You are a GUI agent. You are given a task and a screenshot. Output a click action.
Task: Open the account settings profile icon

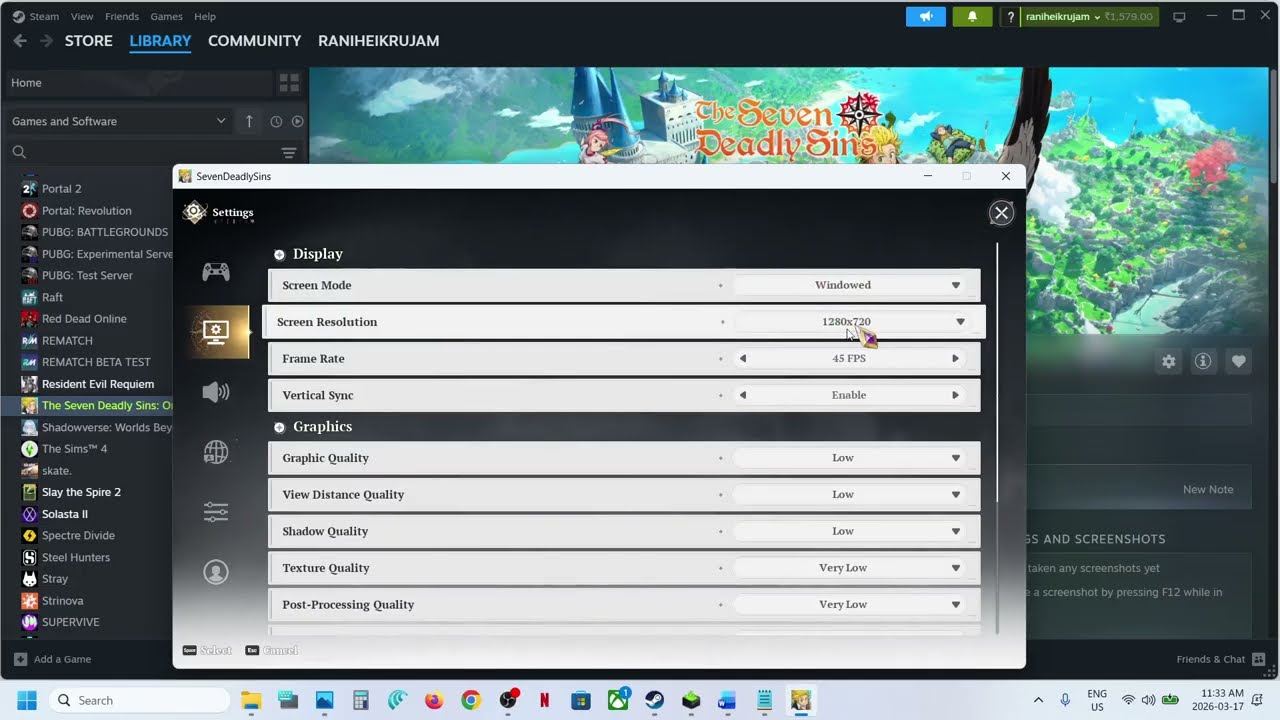(216, 572)
